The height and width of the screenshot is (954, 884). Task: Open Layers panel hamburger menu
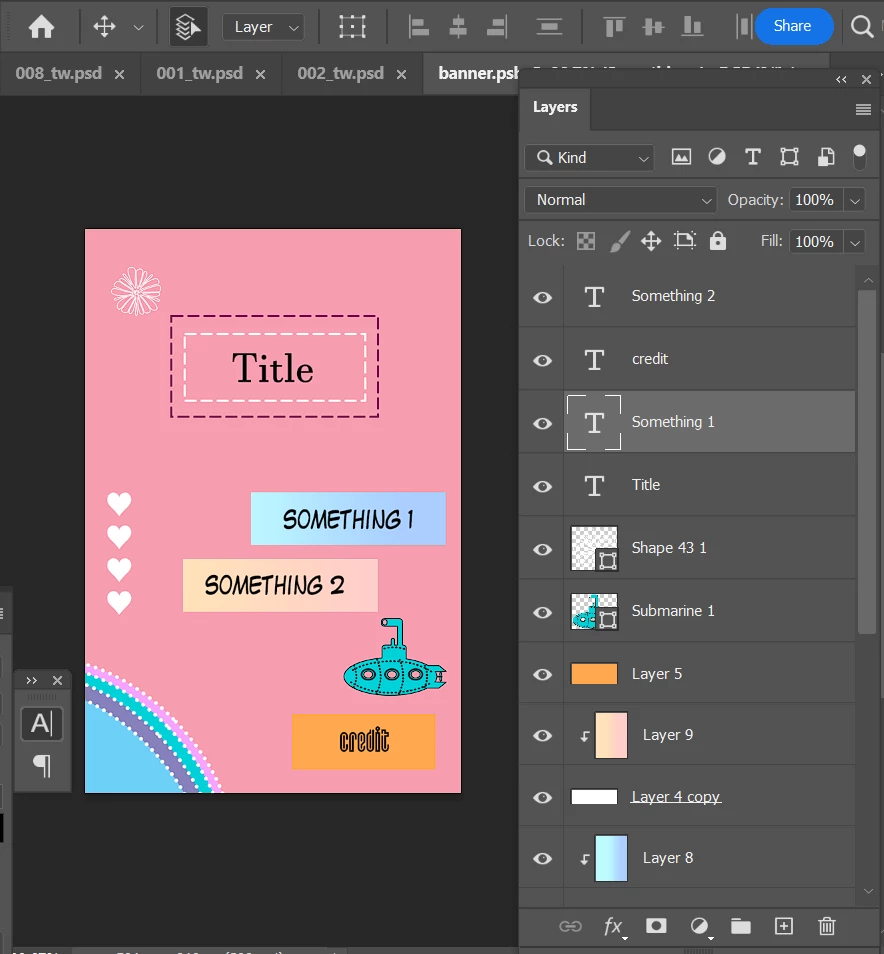coord(863,110)
